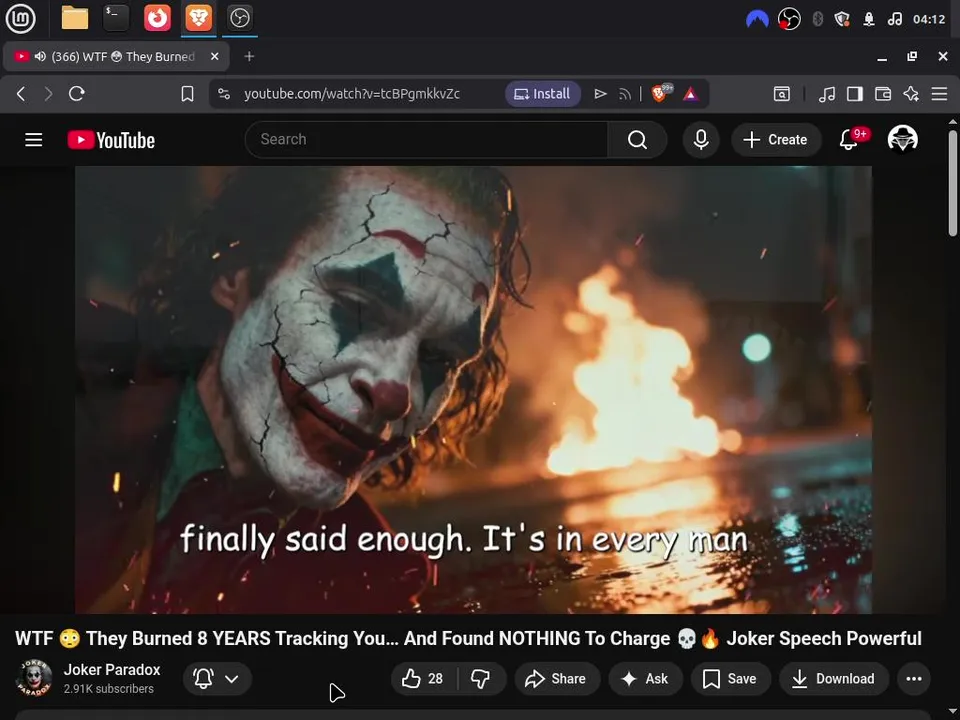Open the account avatar menu
The image size is (960, 720).
(x=902, y=139)
